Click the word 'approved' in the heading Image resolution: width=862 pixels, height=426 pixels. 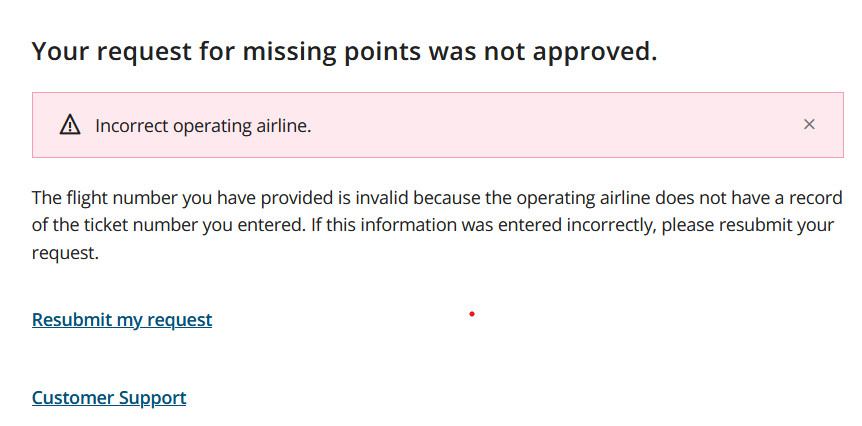coord(598,52)
